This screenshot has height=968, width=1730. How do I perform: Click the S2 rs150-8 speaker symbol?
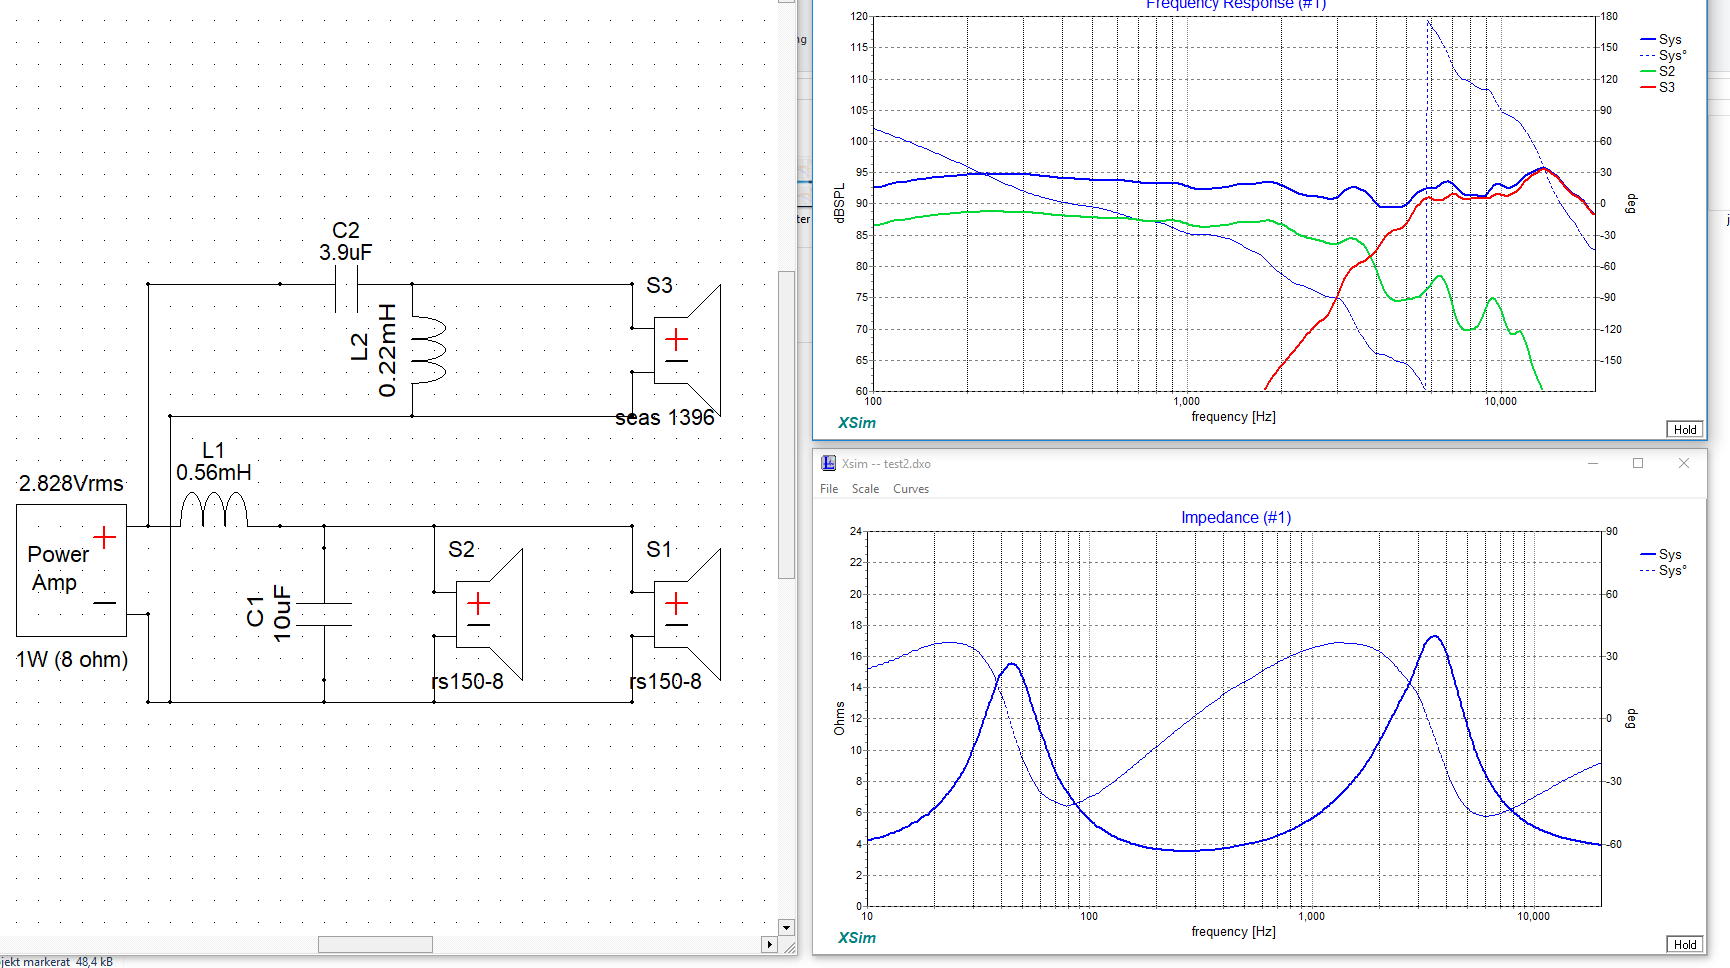coord(488,614)
